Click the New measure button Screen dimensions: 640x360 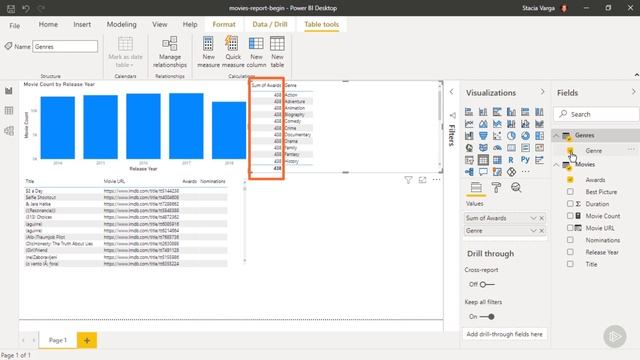[x=208, y=51]
